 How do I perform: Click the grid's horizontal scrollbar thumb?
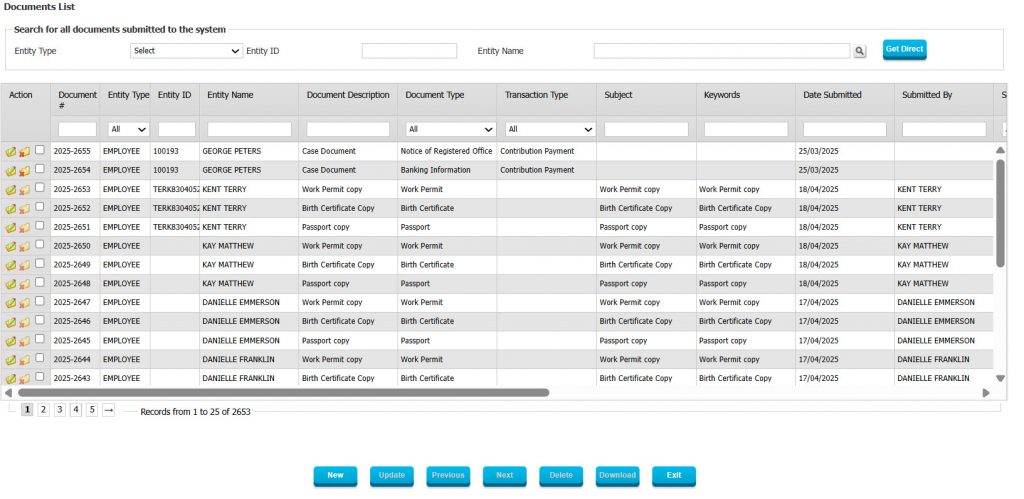(280, 393)
